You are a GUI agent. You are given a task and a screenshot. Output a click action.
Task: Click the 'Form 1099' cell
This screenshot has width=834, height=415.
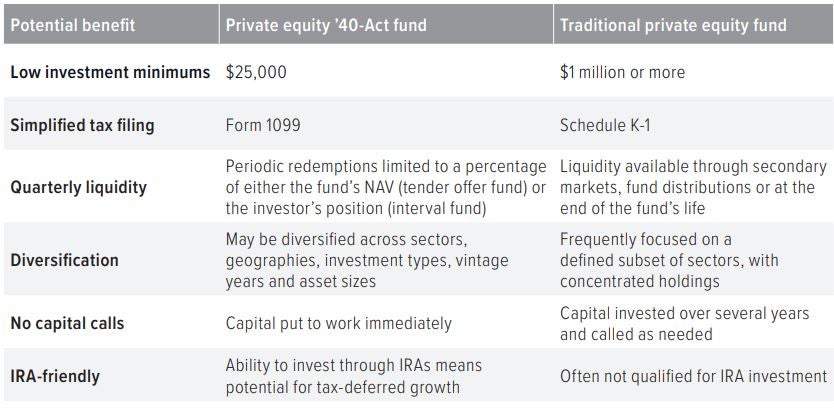(263, 125)
